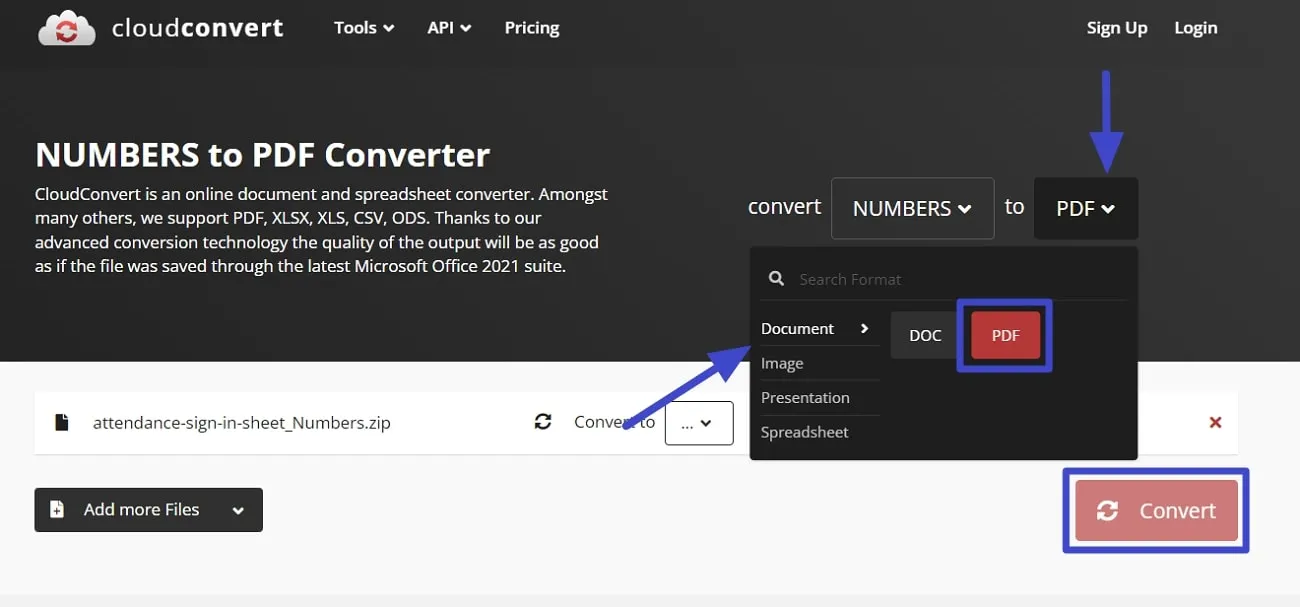
Task: Open the NUMBERS source format dropdown
Action: pyautogui.click(x=911, y=208)
